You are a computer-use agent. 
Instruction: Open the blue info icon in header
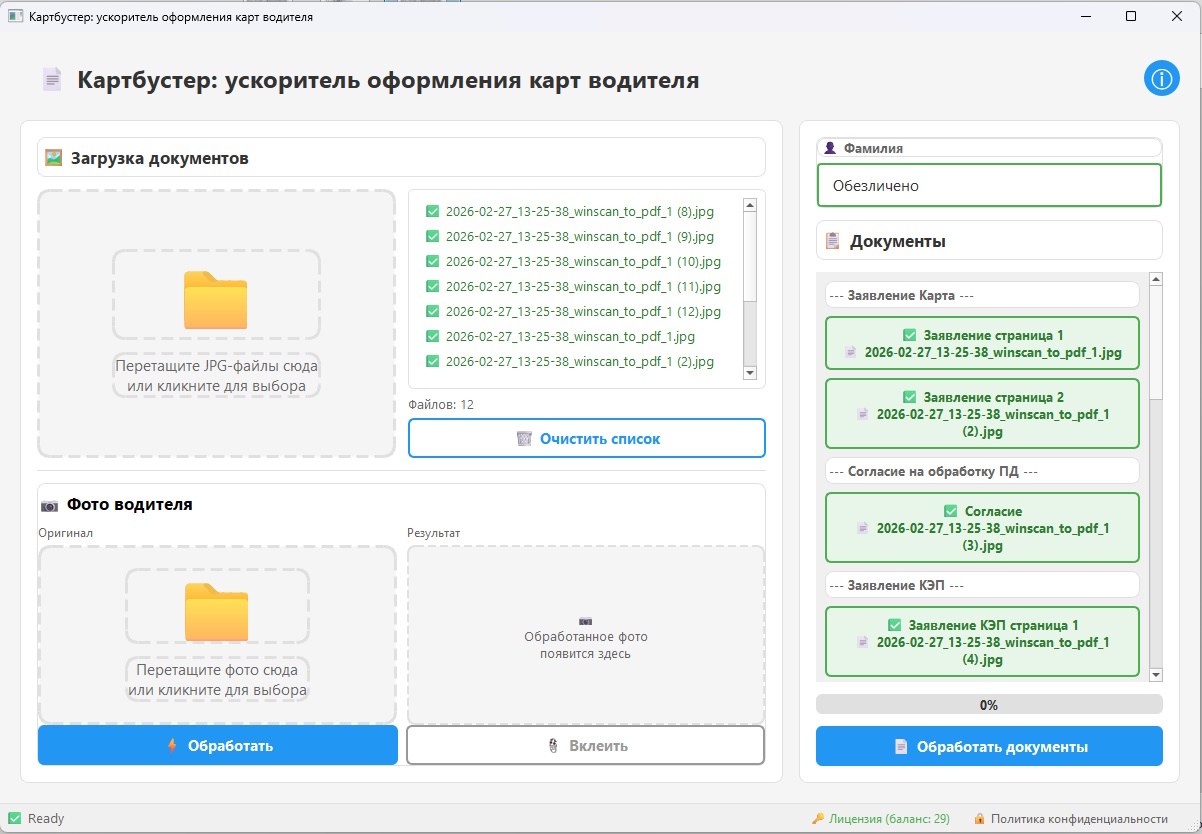point(1162,79)
